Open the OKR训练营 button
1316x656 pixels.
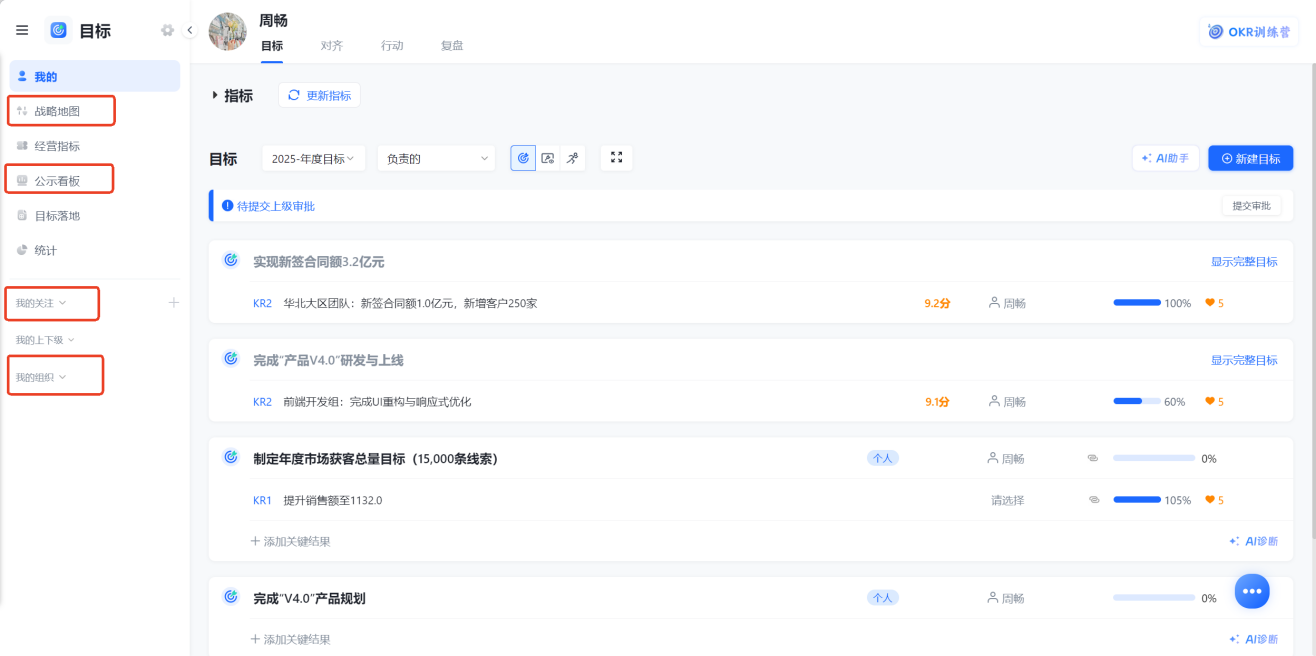[1249, 31]
